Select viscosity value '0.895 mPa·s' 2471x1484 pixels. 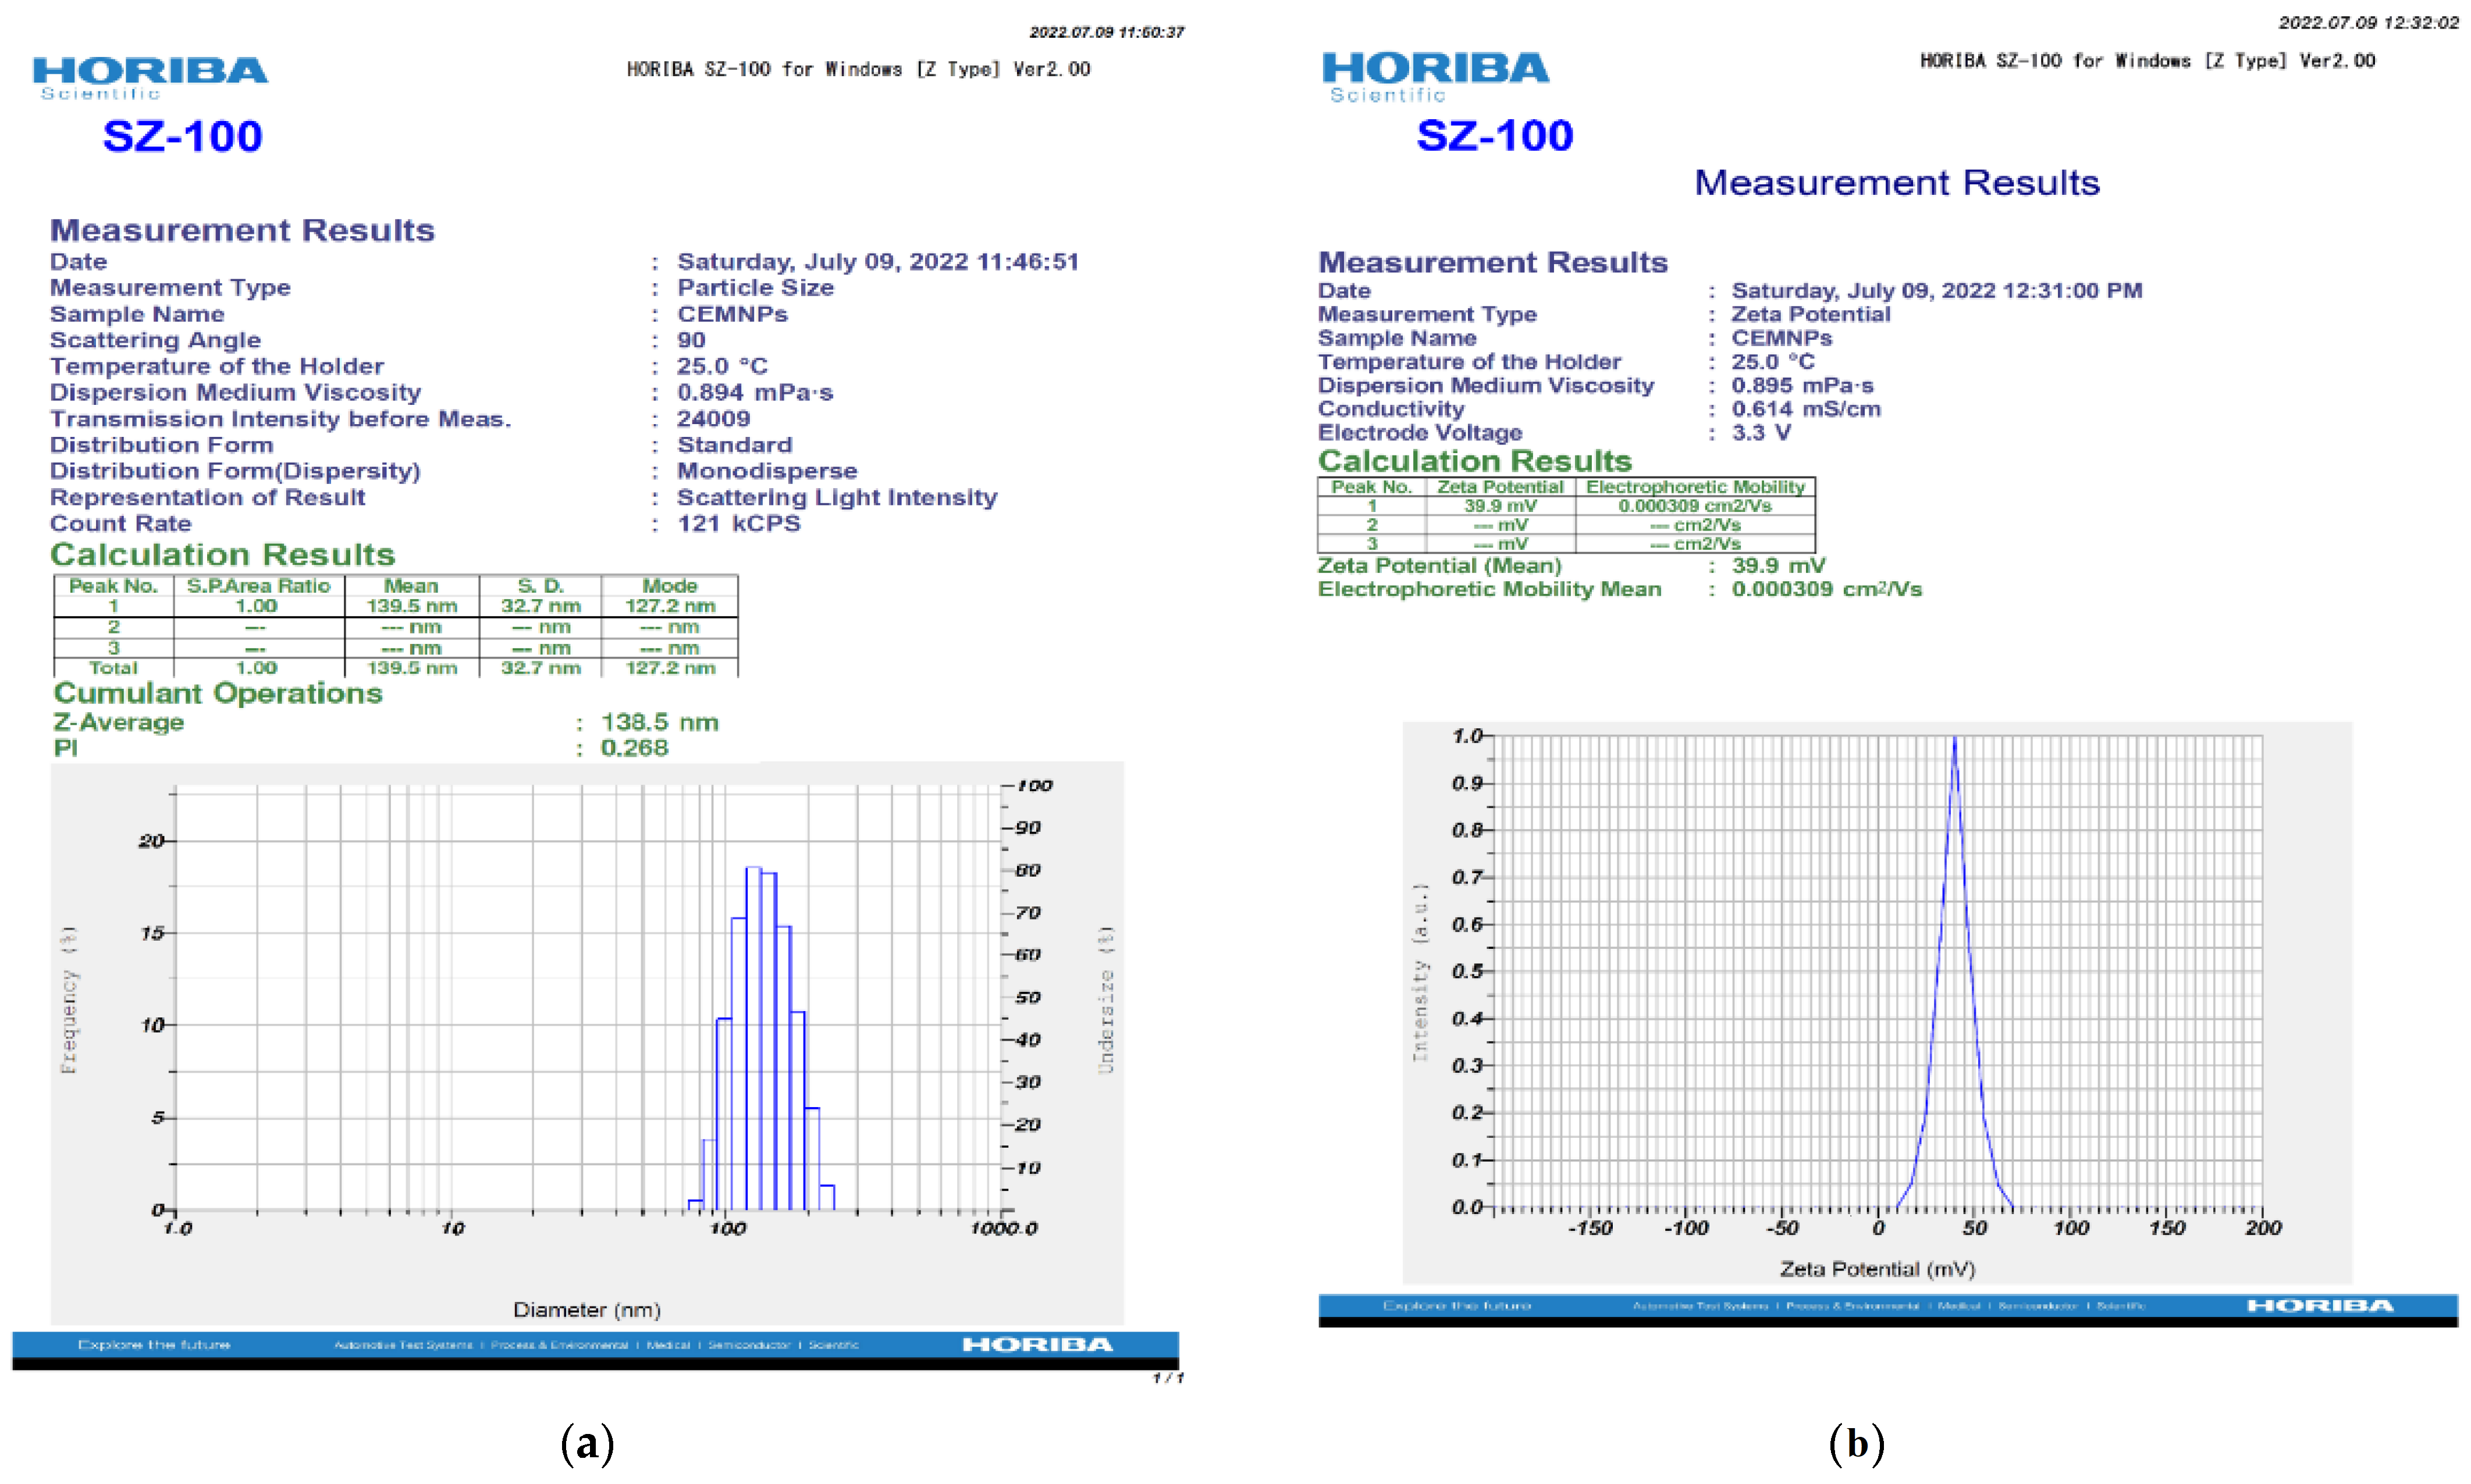click(1802, 385)
